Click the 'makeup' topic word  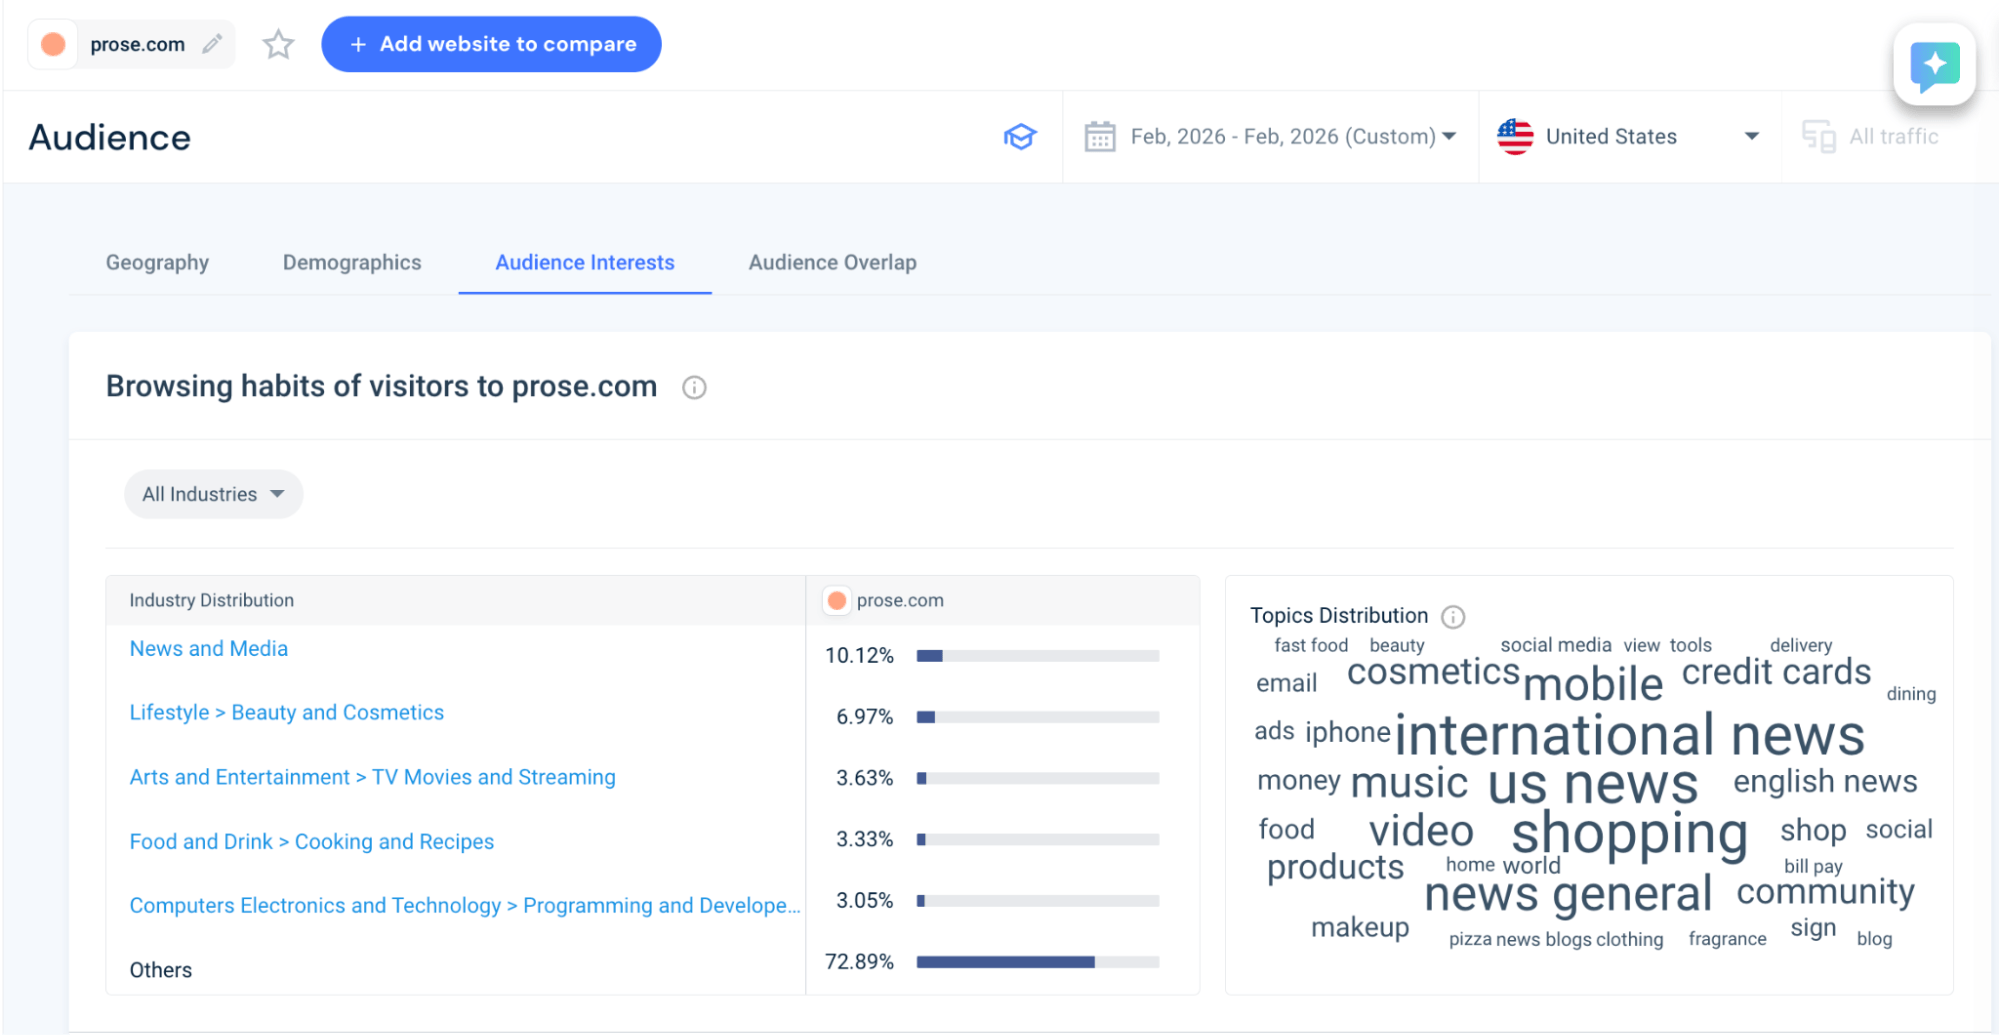coord(1360,928)
